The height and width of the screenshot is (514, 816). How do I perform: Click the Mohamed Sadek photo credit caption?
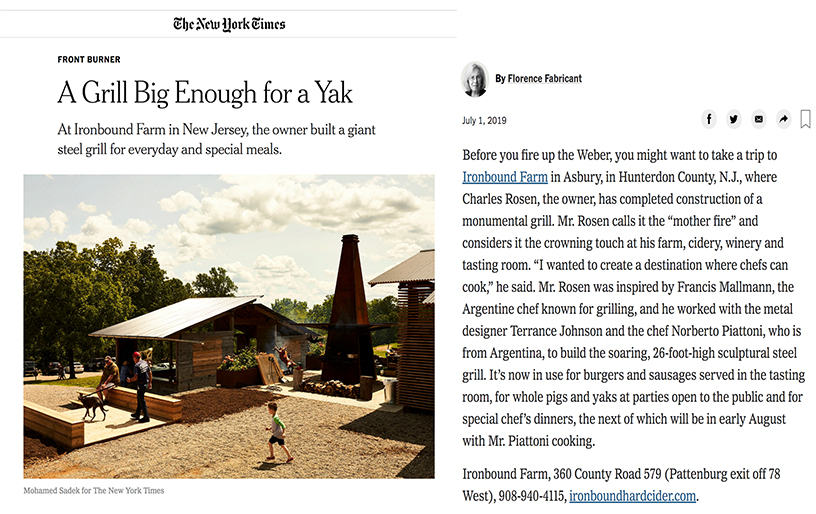point(94,491)
